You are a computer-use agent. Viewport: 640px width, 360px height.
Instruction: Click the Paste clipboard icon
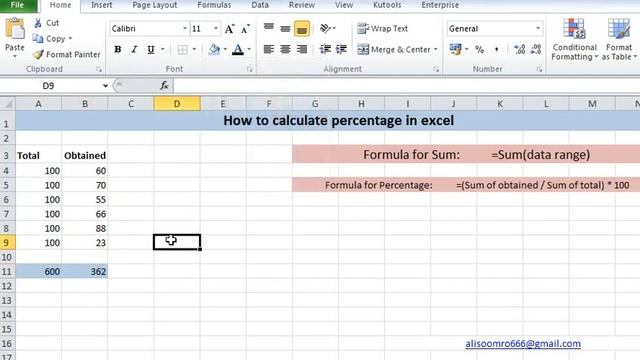[15, 29]
